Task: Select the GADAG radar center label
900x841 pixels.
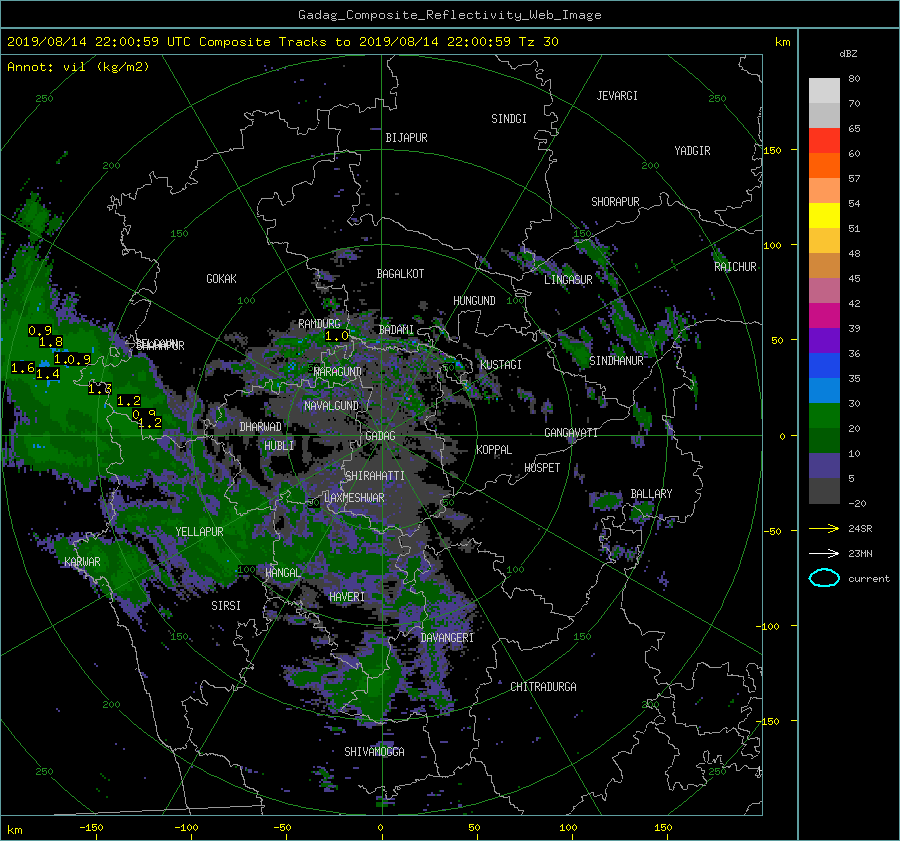Action: coord(380,436)
